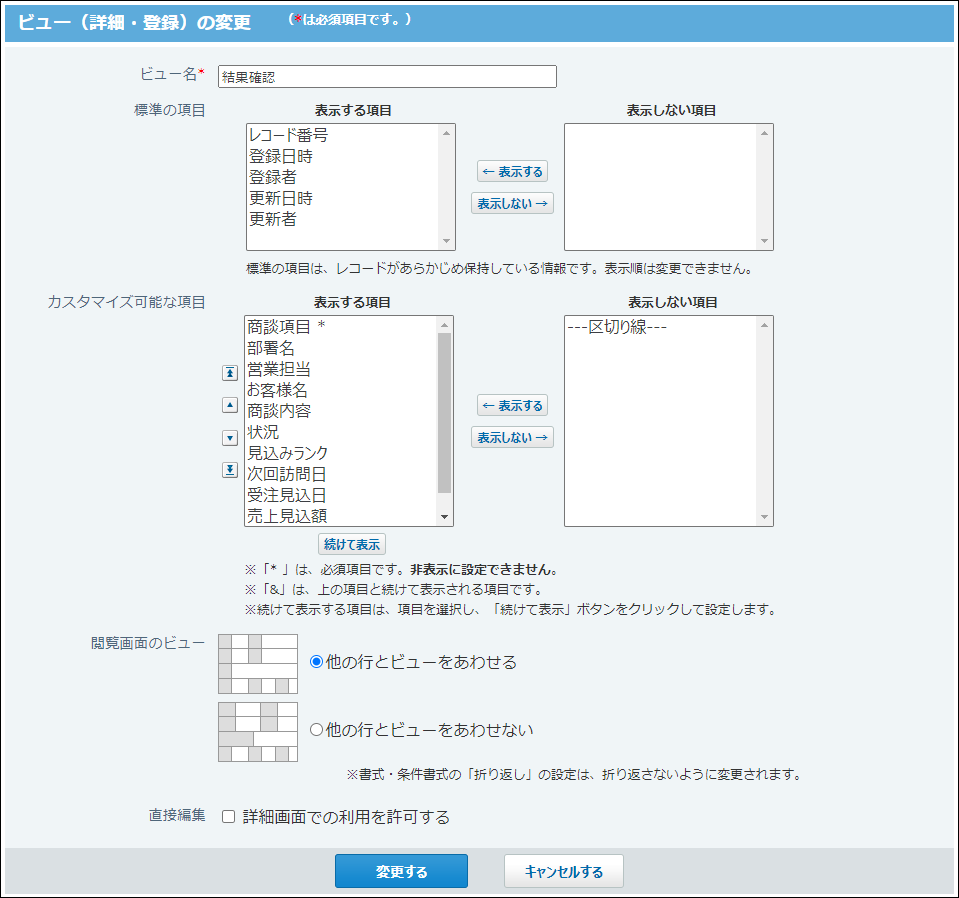The height and width of the screenshot is (898, 959).
Task: Focus the ビュー名 input field
Action: (387, 76)
